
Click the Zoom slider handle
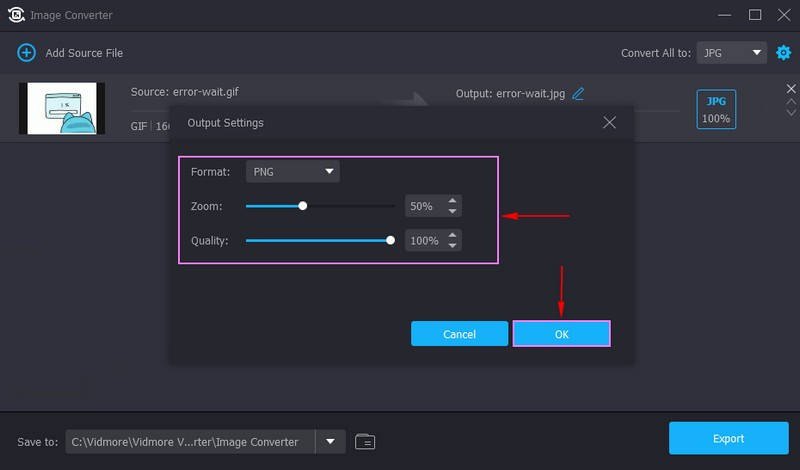[x=303, y=206]
